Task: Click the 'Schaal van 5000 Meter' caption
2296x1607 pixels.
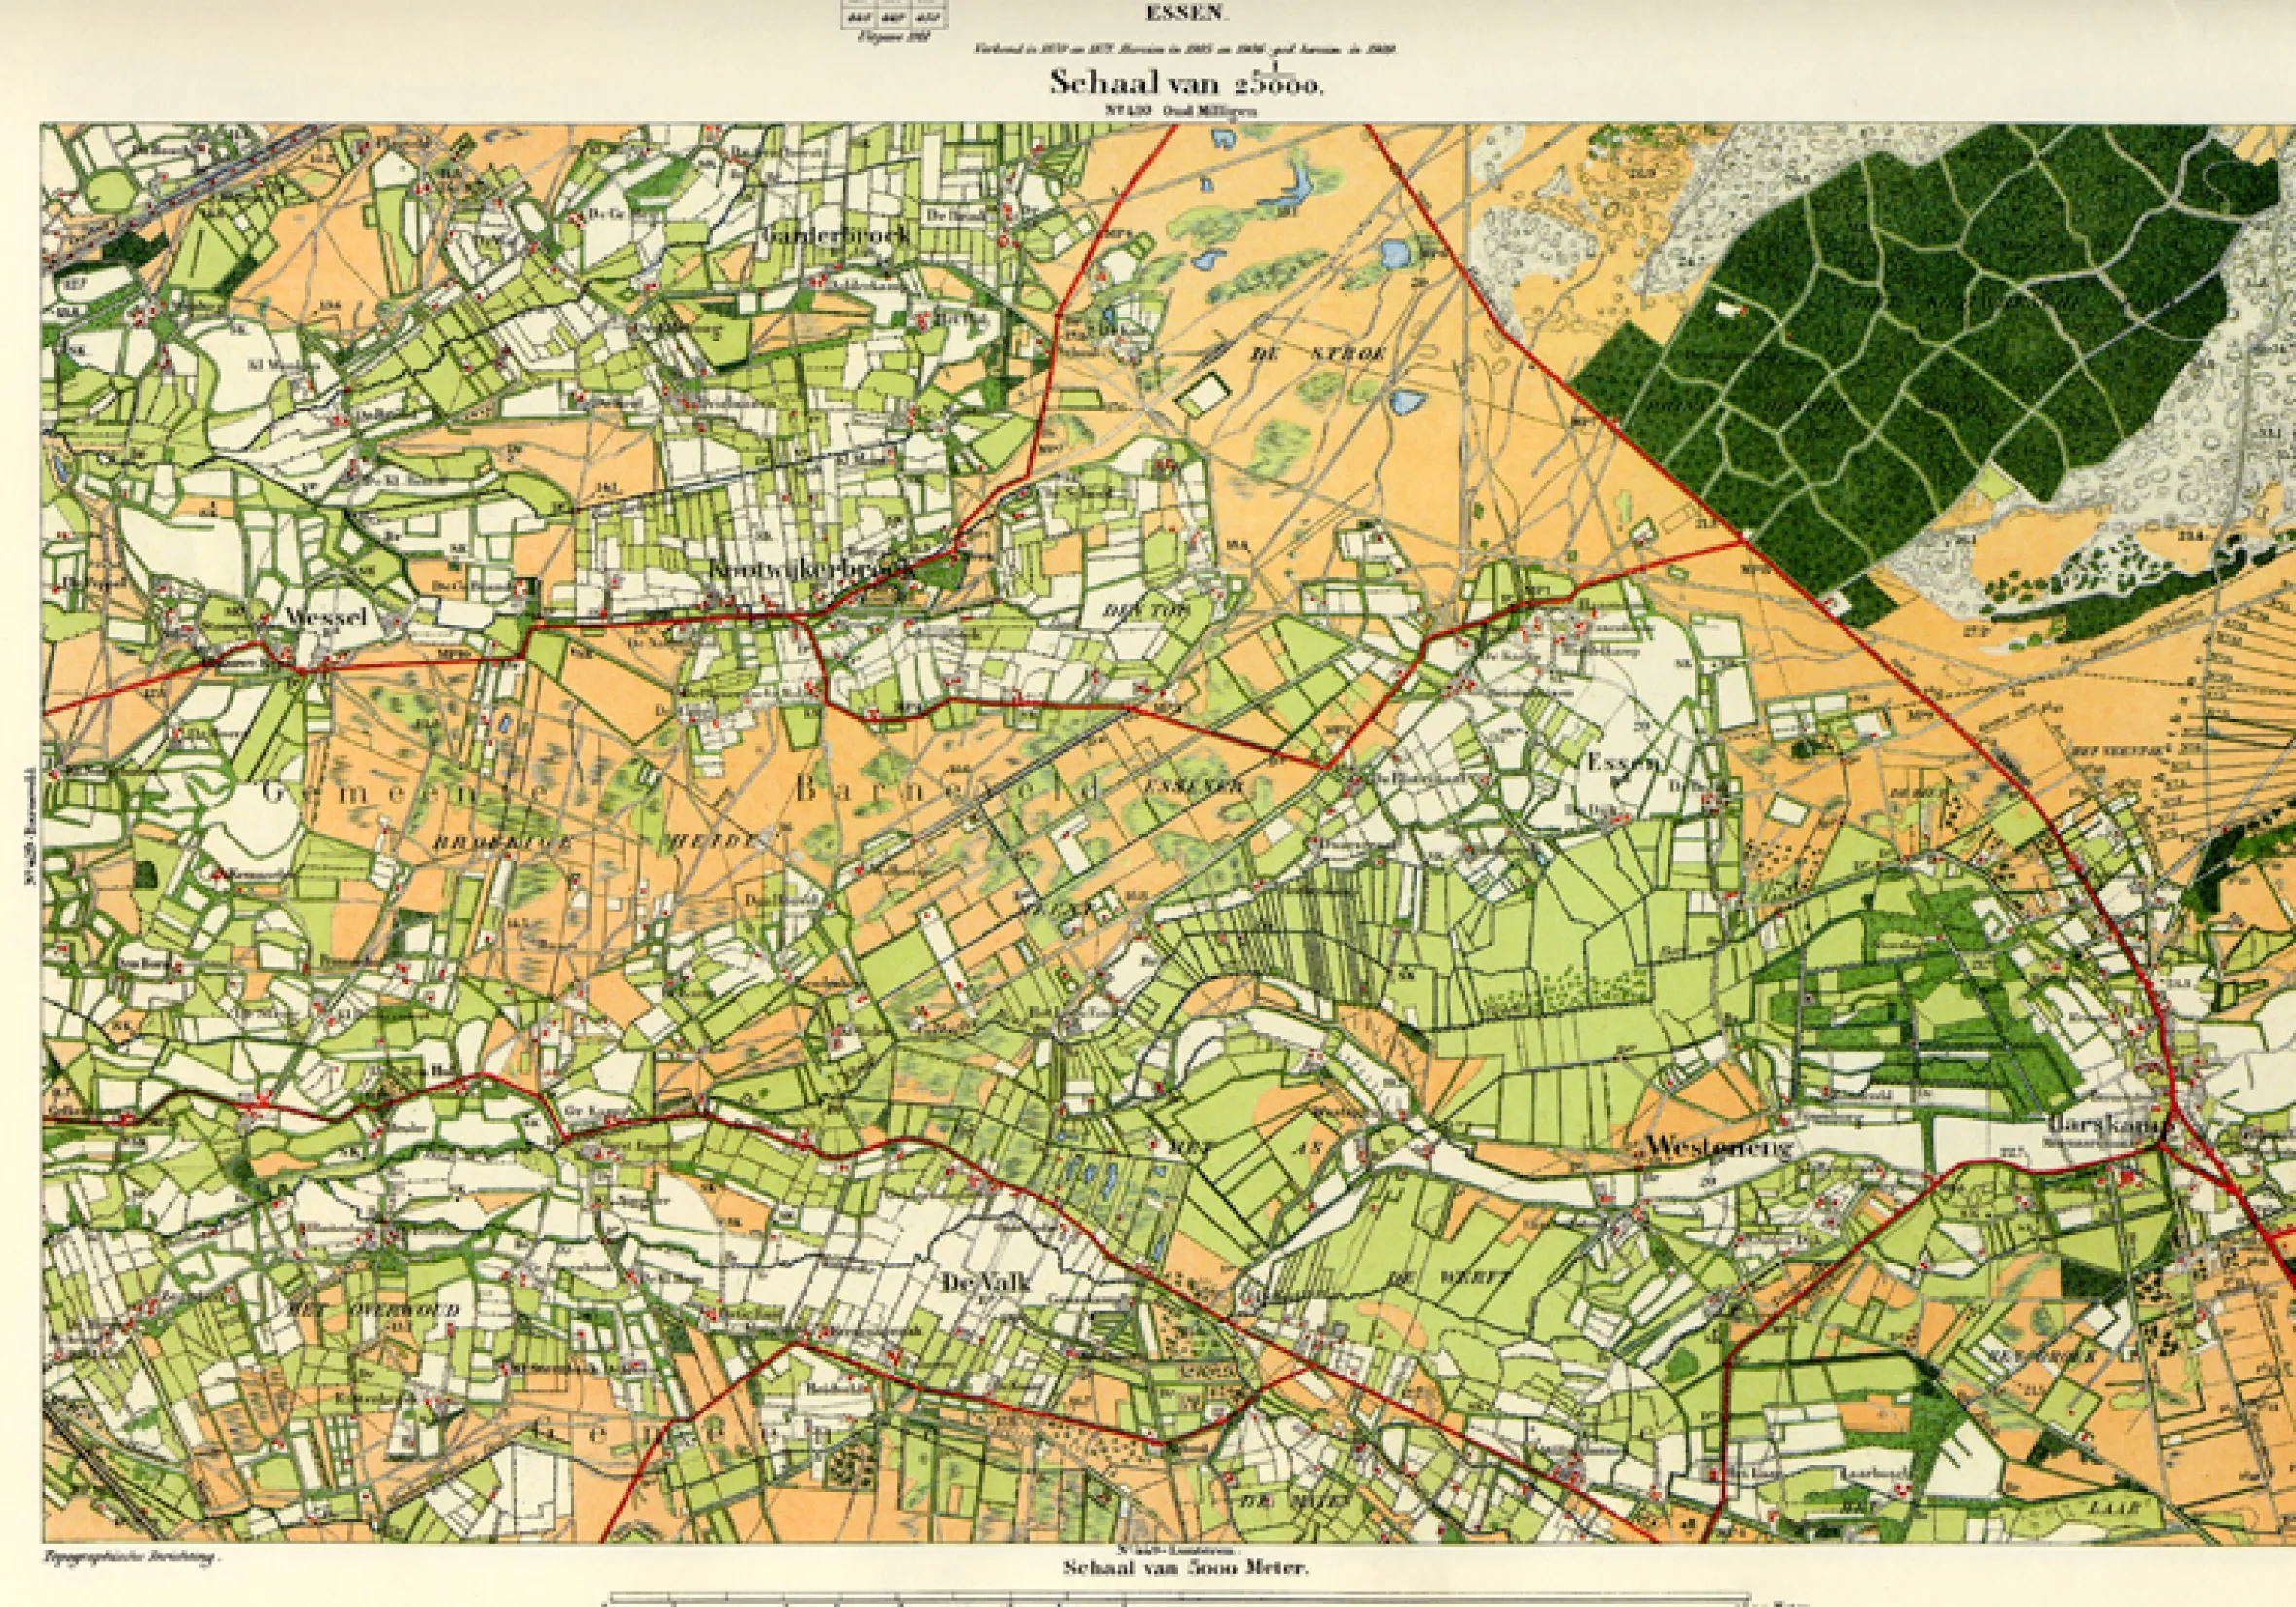Action: click(1187, 1567)
